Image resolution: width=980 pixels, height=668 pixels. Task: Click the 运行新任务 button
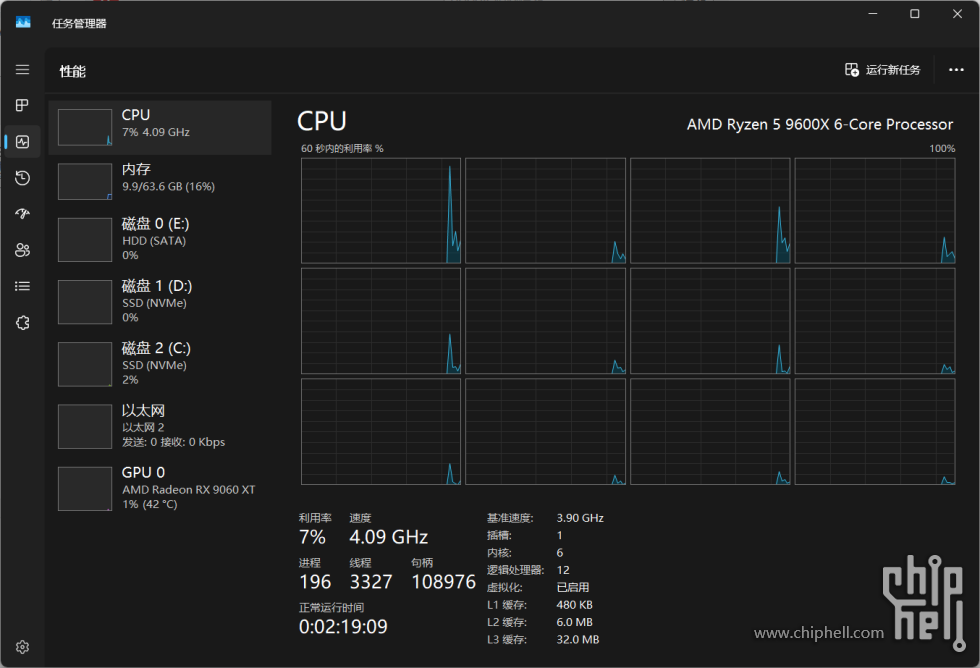(x=882, y=70)
